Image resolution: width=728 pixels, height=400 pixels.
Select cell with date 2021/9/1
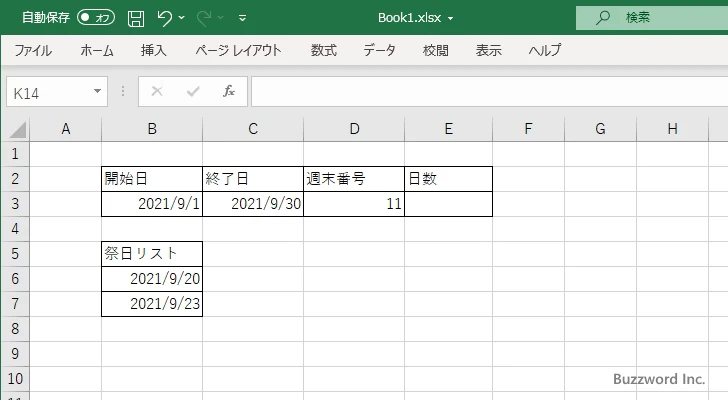pyautogui.click(x=152, y=204)
